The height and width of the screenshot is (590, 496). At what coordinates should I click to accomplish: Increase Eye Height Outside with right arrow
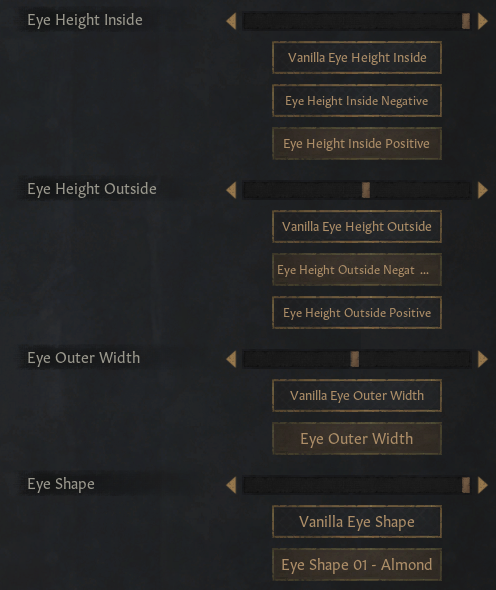tap(482, 190)
